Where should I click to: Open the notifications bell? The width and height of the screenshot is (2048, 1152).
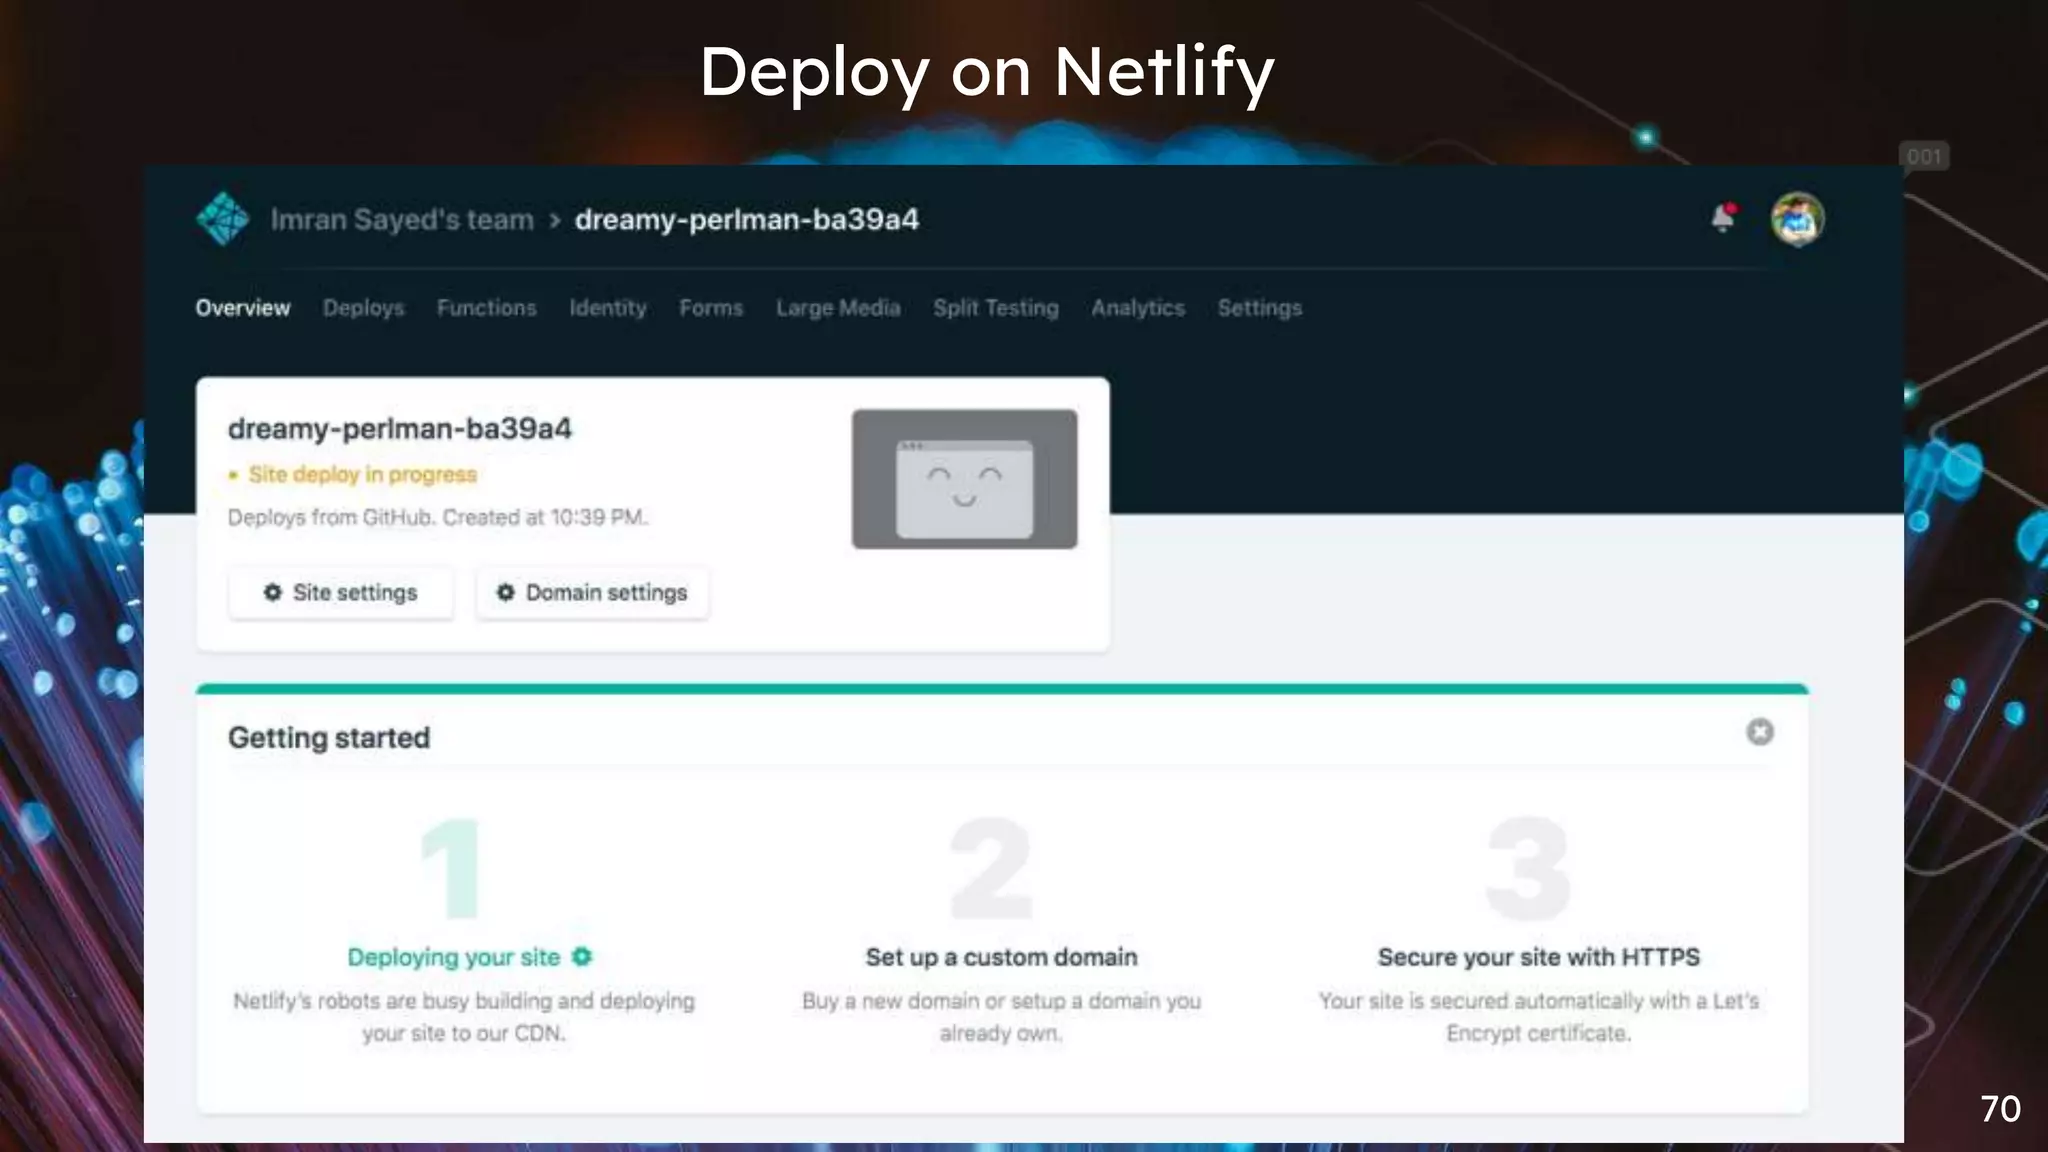[x=1723, y=218]
